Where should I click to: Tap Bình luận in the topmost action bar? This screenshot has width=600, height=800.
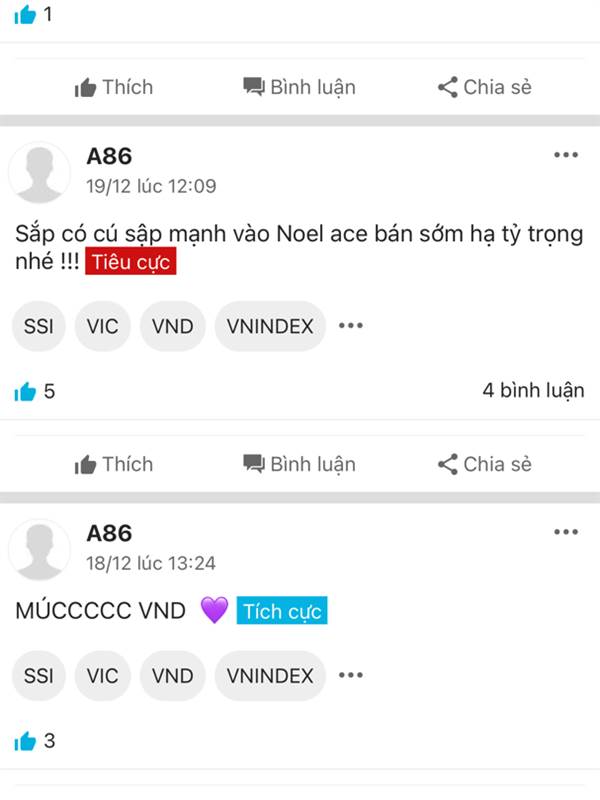click(299, 87)
